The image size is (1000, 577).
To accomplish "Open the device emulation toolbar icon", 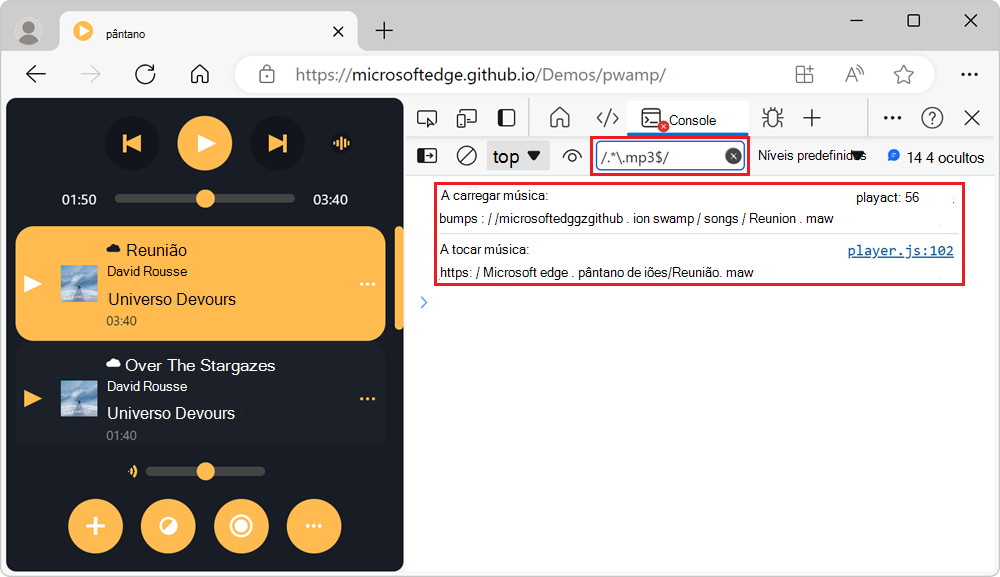I will point(466,117).
